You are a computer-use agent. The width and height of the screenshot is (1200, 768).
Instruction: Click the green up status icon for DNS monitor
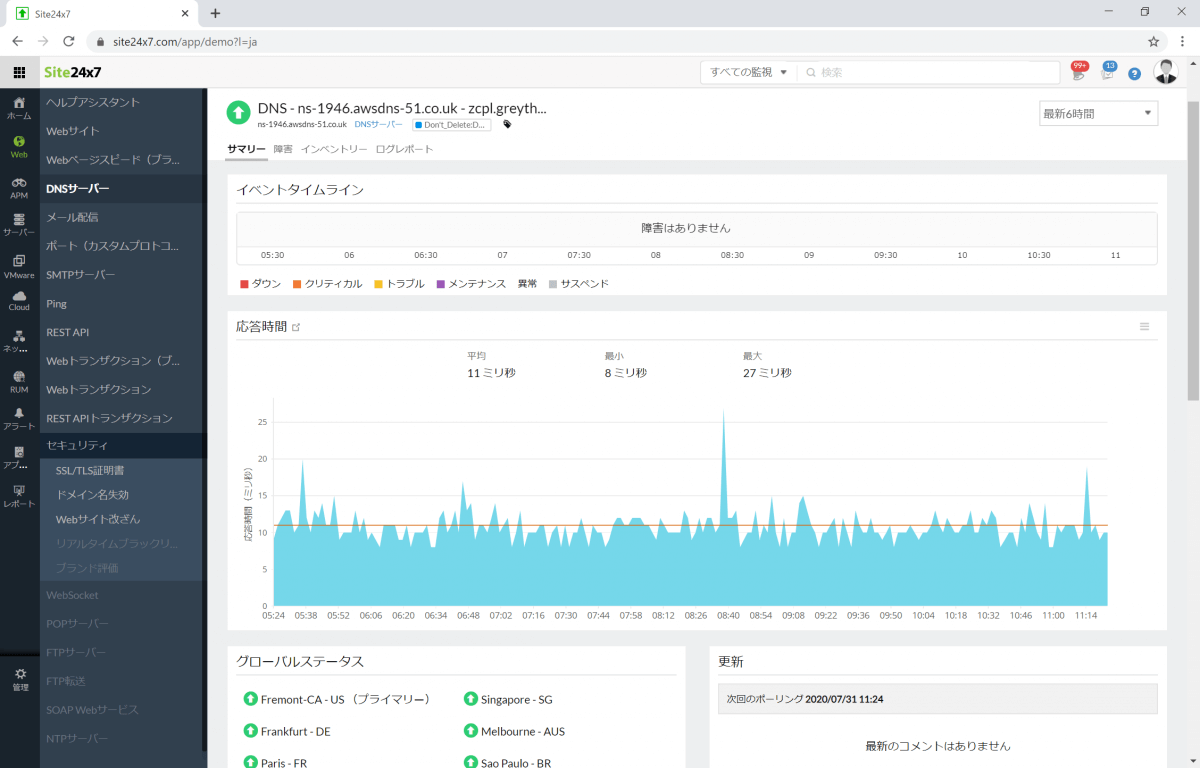239,112
